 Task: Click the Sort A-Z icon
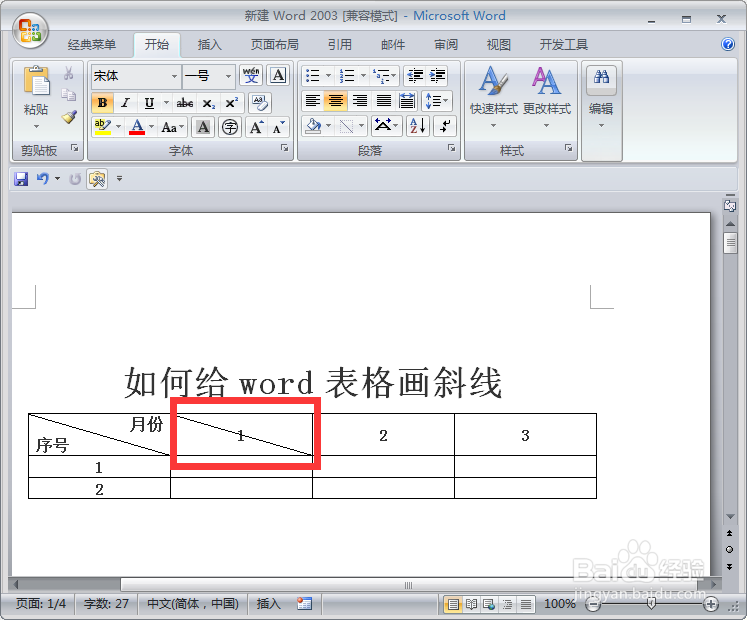tap(418, 126)
